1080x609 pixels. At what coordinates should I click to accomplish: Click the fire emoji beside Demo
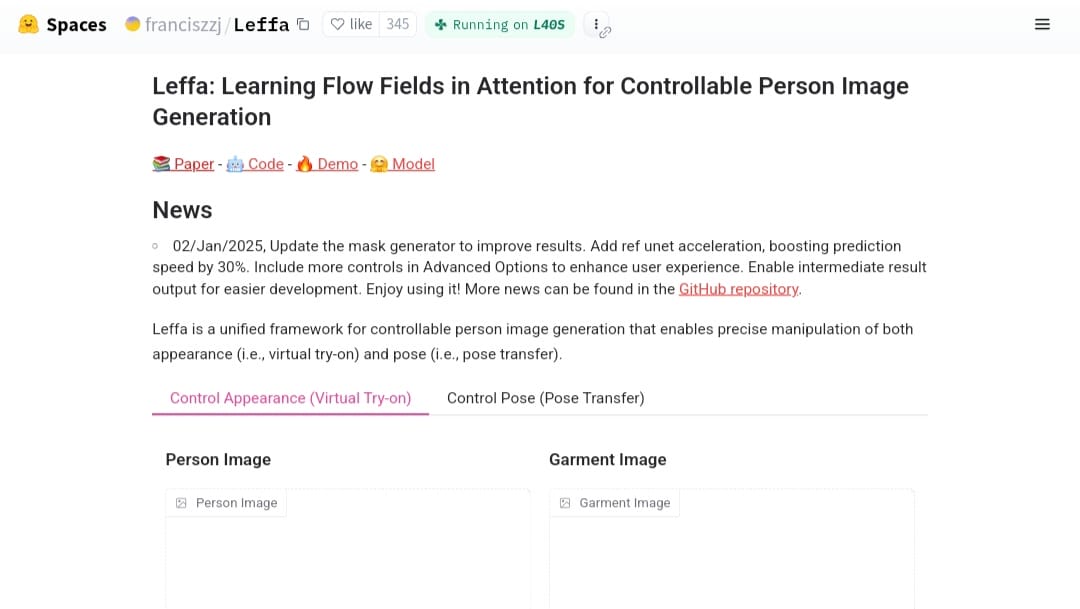tap(304, 164)
